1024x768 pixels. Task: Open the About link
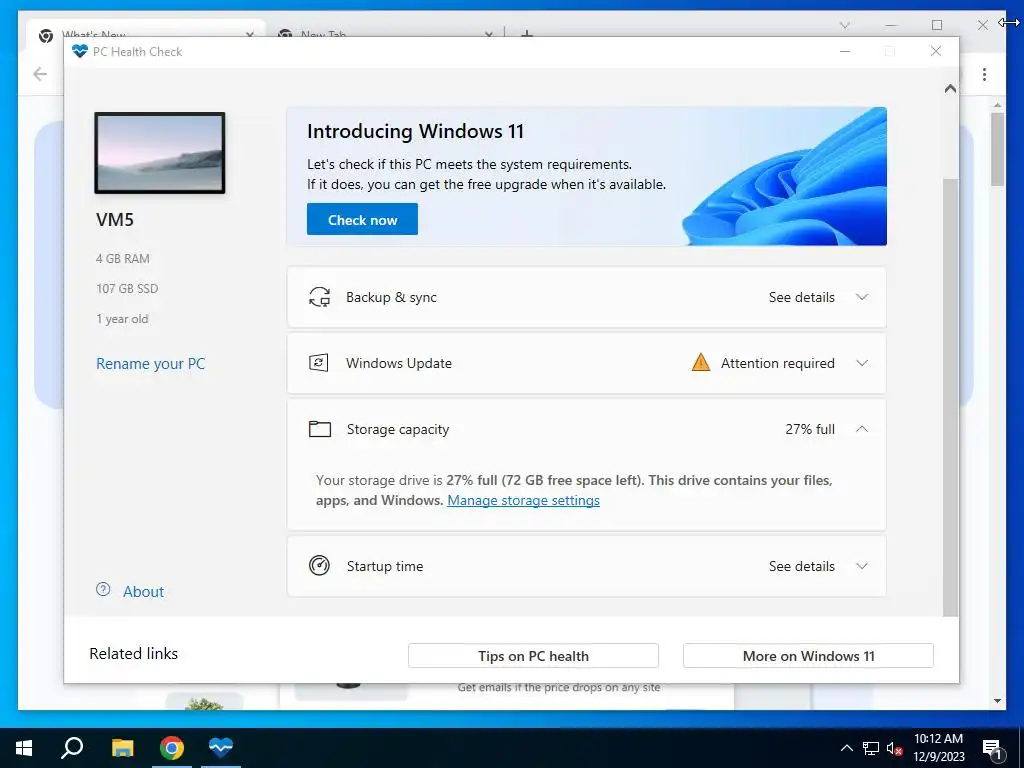click(x=144, y=592)
